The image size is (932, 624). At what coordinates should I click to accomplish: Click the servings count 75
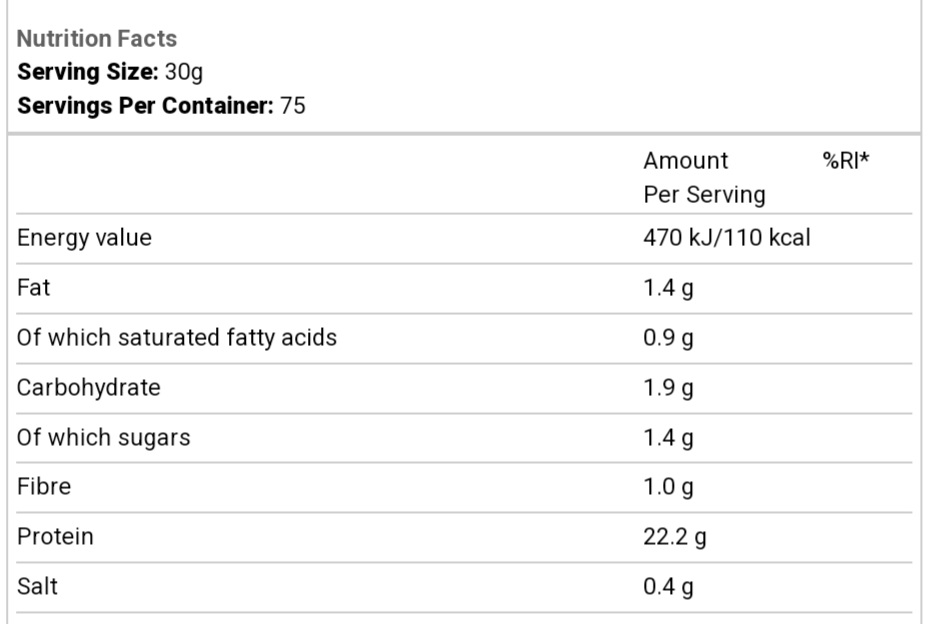coord(293,105)
